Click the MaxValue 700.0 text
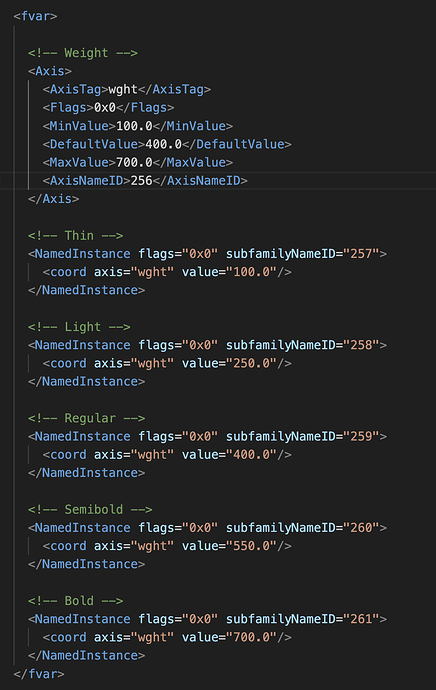Image resolution: width=436 pixels, height=690 pixels. coord(134,162)
